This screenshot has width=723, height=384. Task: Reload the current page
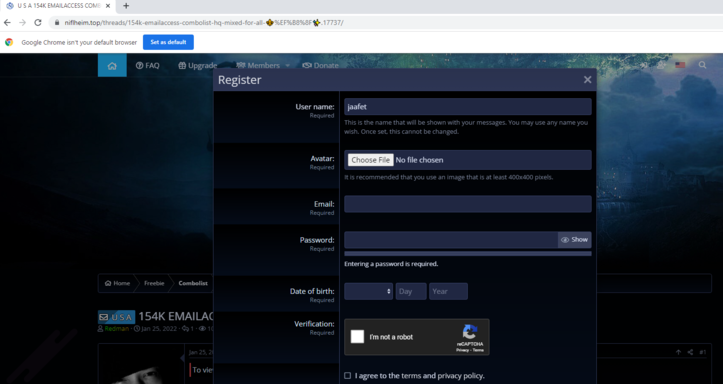pos(38,22)
